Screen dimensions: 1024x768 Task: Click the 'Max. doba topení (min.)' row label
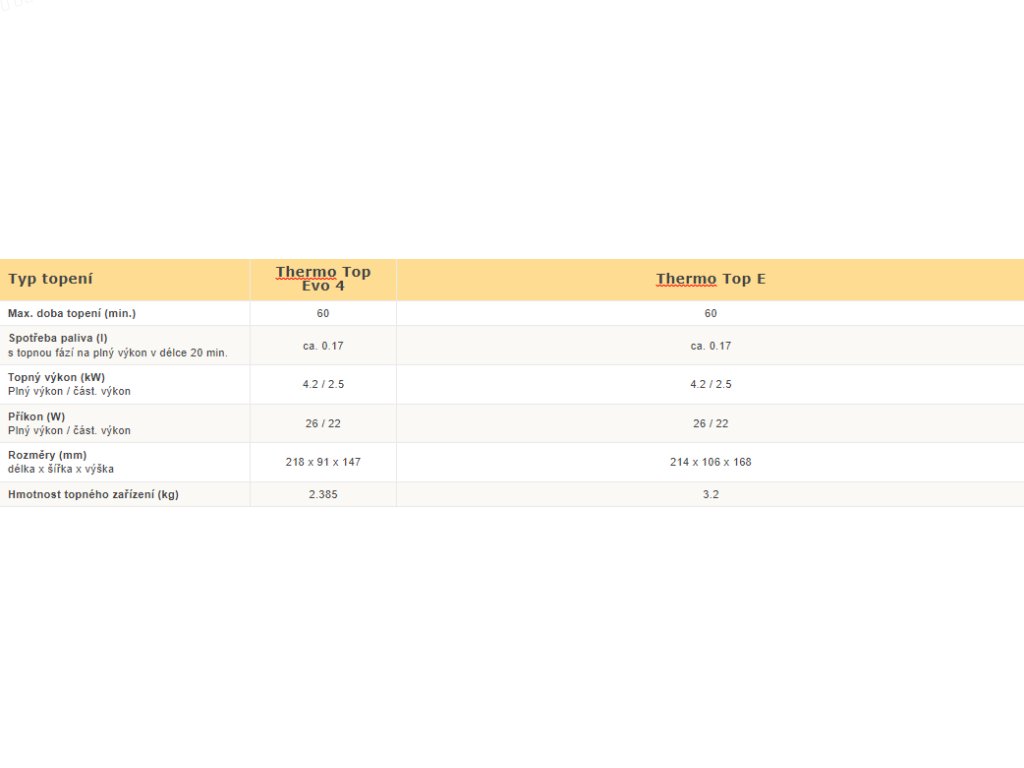72,313
